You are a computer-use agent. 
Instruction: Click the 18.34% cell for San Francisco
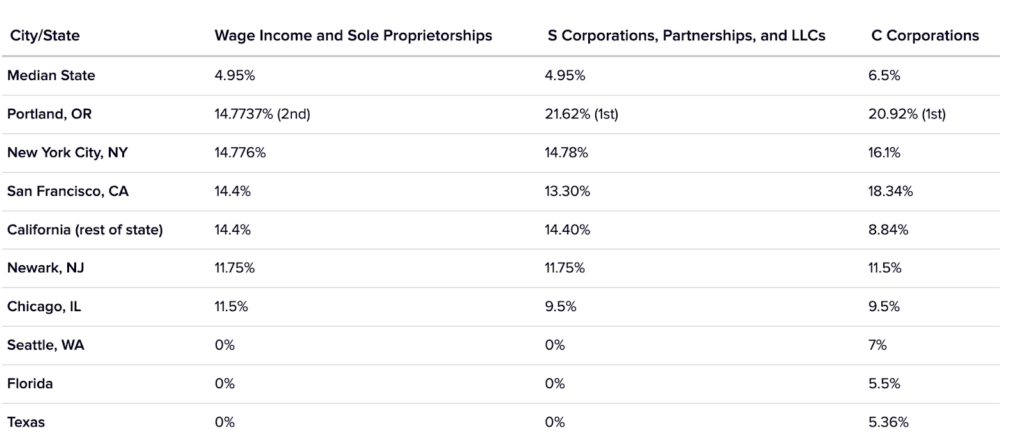(893, 191)
